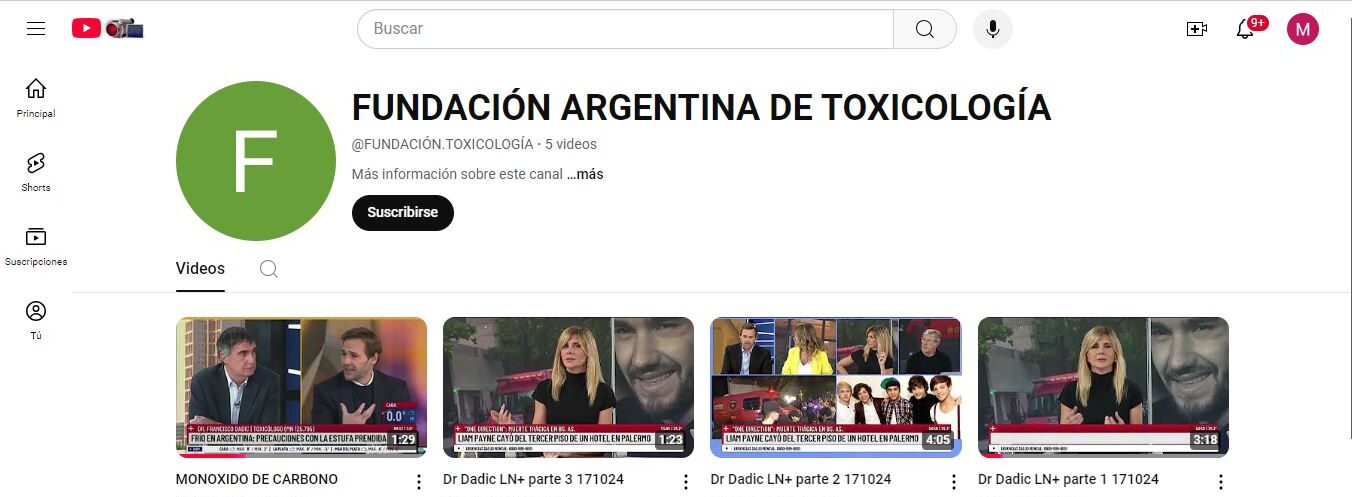Click the Suscribirse button
This screenshot has height=497, width=1352.
pos(403,213)
